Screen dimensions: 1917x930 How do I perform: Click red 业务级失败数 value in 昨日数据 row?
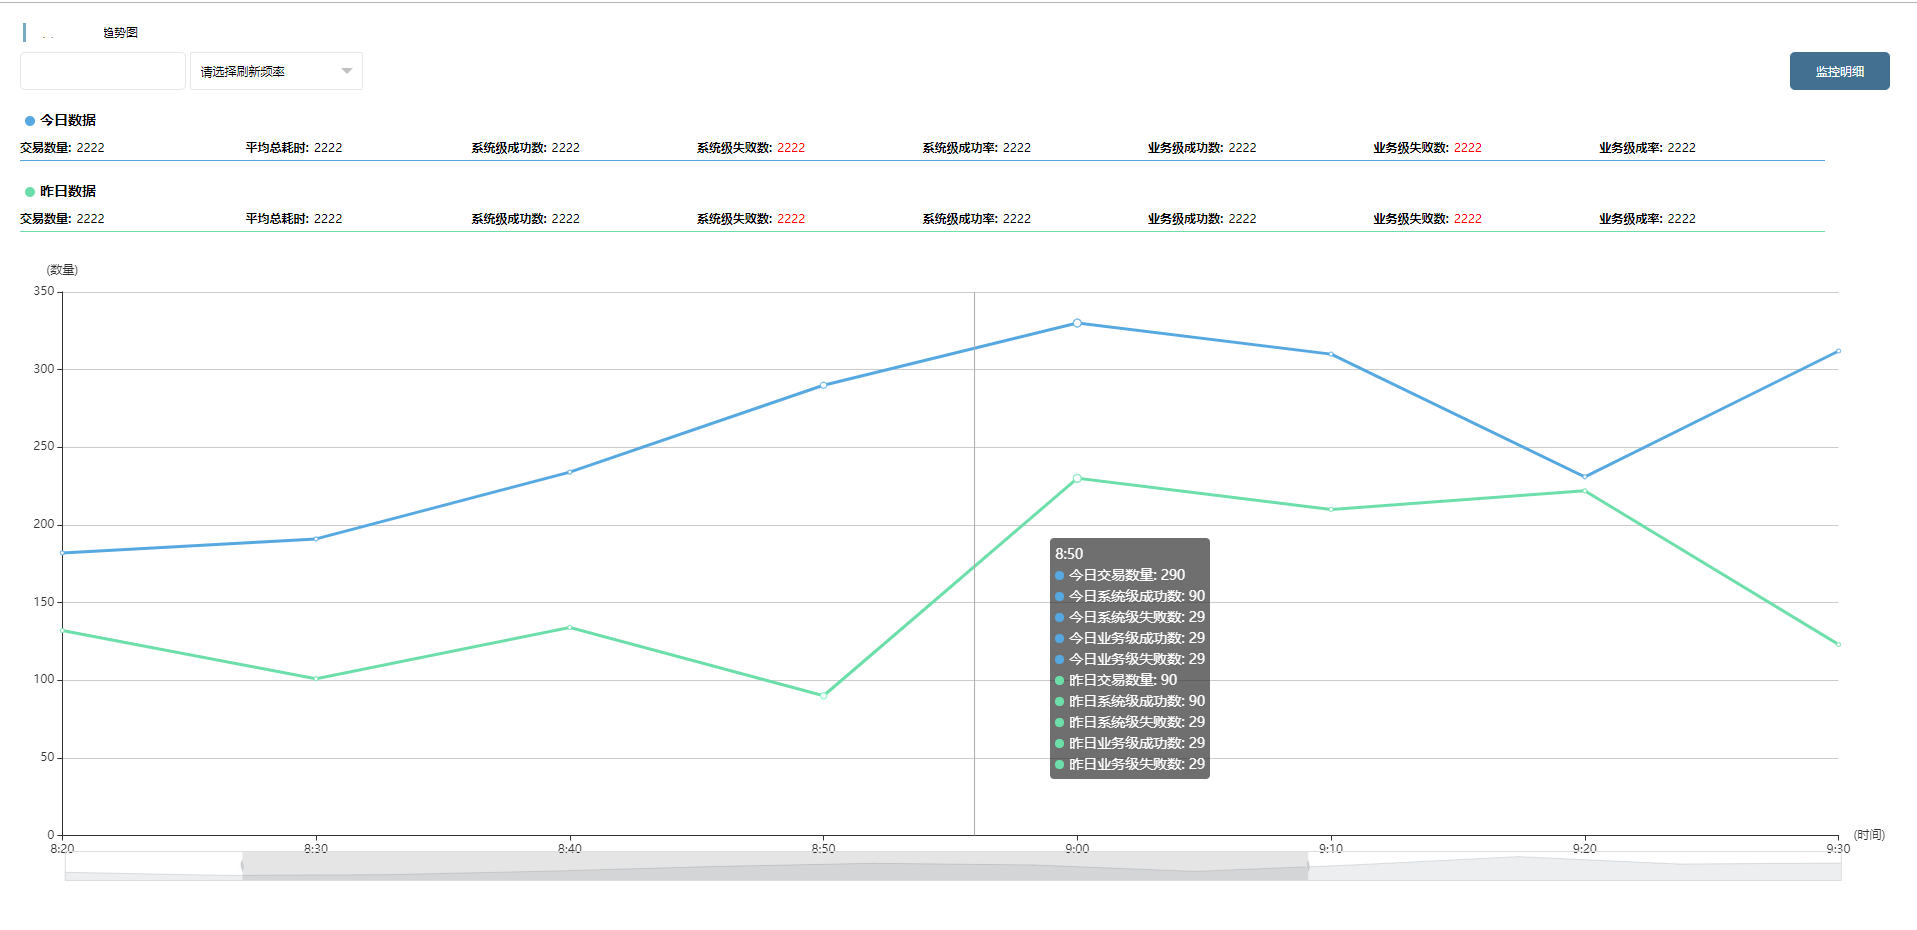coord(1468,219)
